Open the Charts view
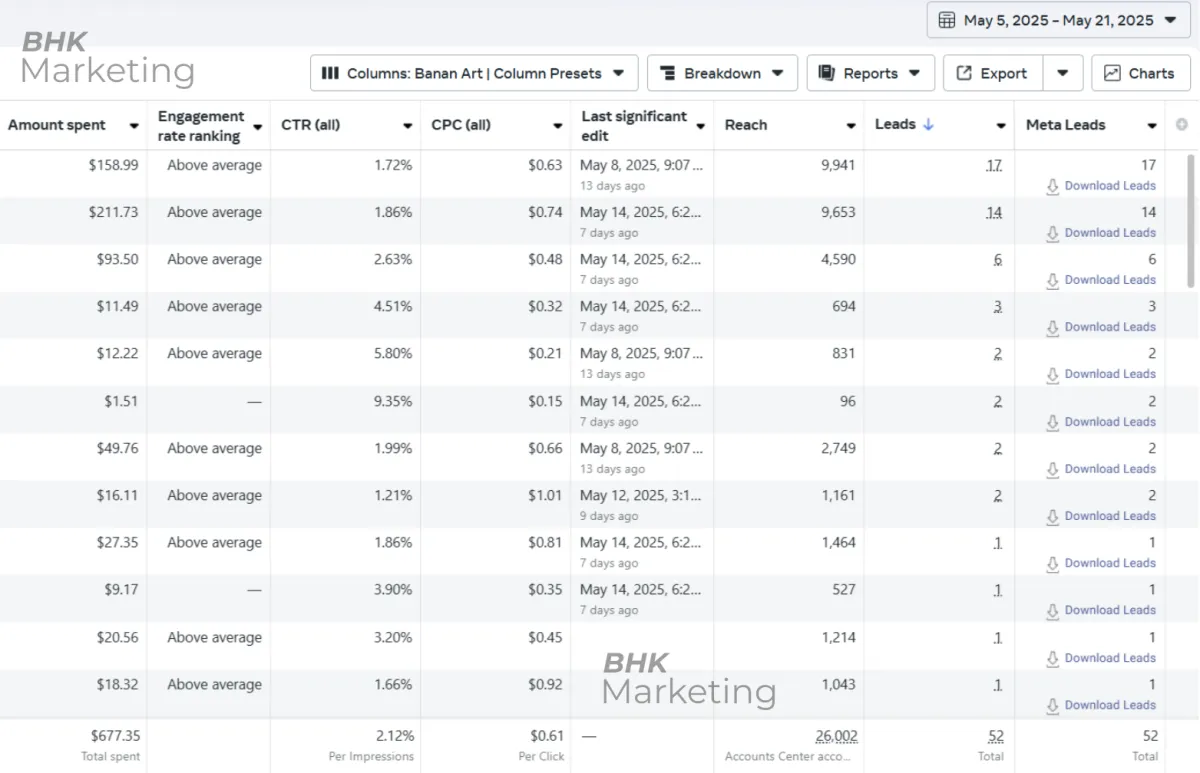 point(1140,73)
